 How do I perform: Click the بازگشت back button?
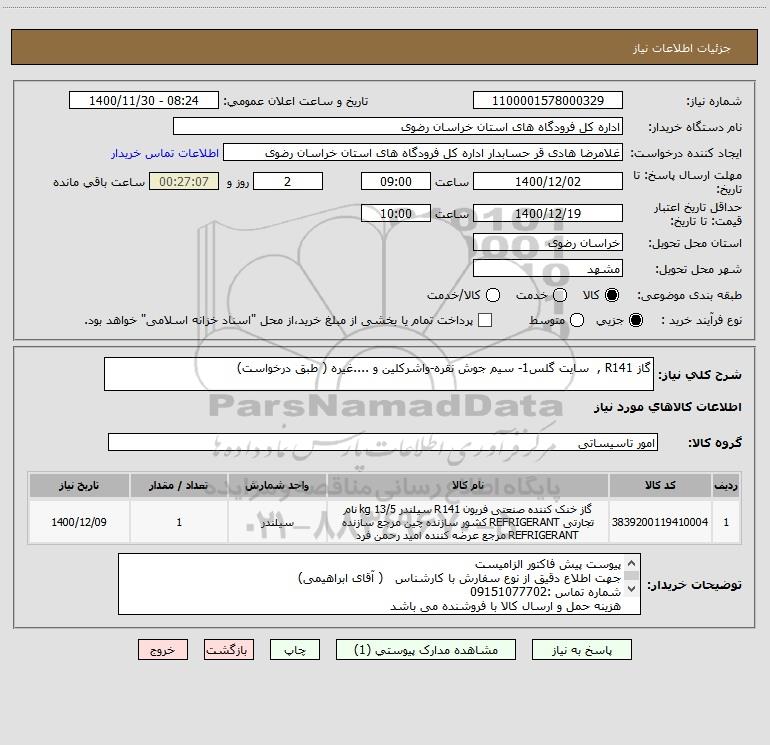tap(229, 650)
